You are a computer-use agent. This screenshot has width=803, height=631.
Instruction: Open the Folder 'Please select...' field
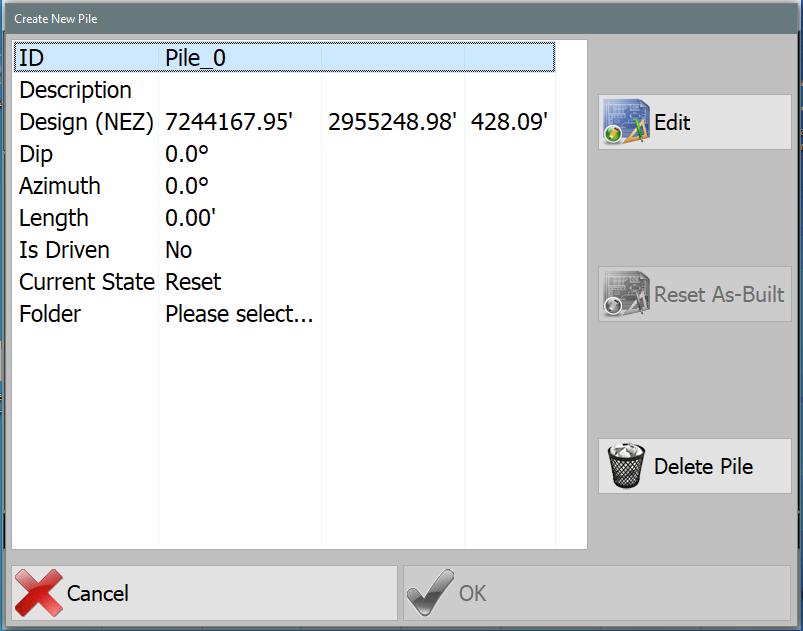[x=239, y=314]
